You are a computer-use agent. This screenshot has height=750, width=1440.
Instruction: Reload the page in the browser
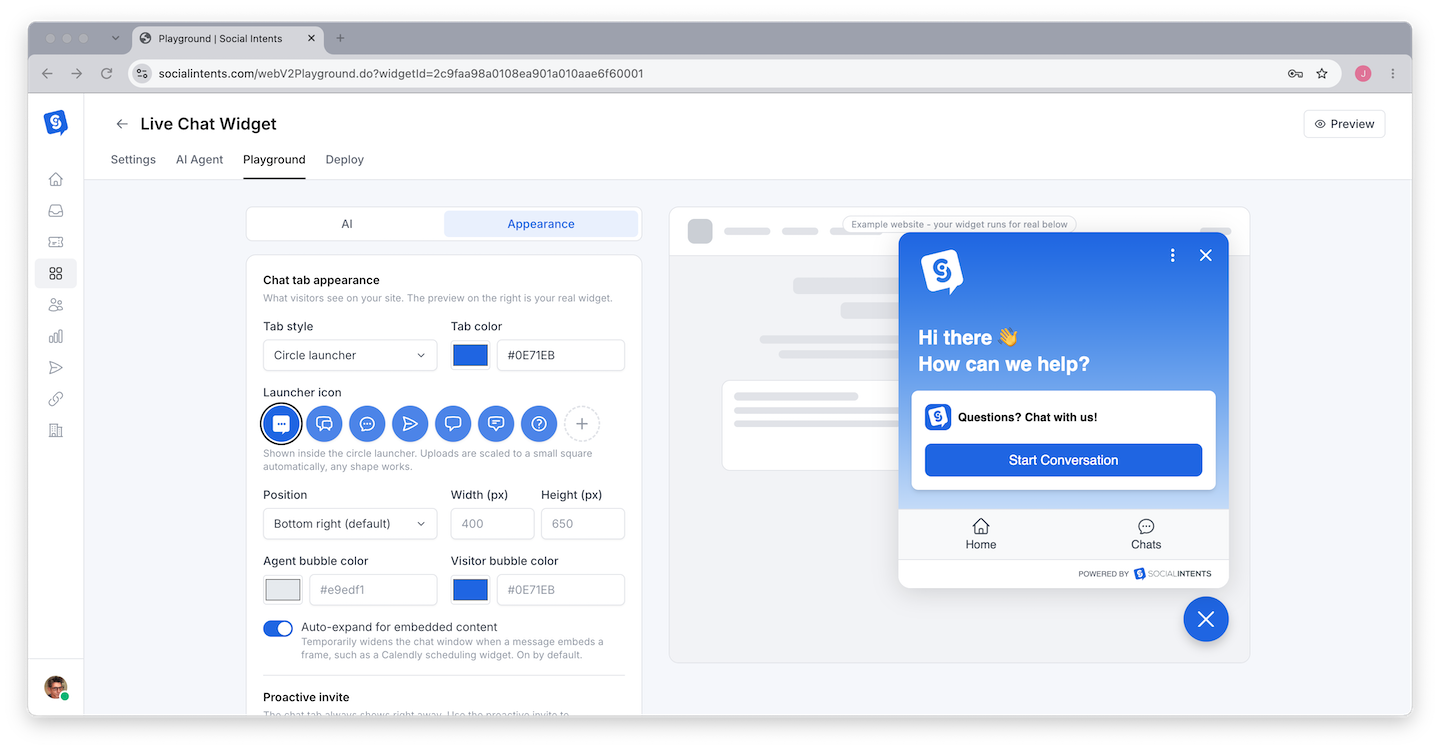[107, 73]
